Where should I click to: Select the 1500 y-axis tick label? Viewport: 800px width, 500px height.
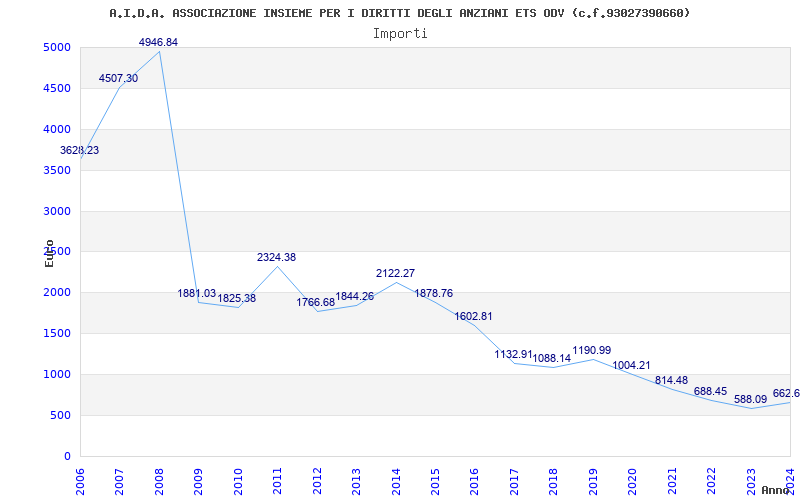tap(56, 334)
